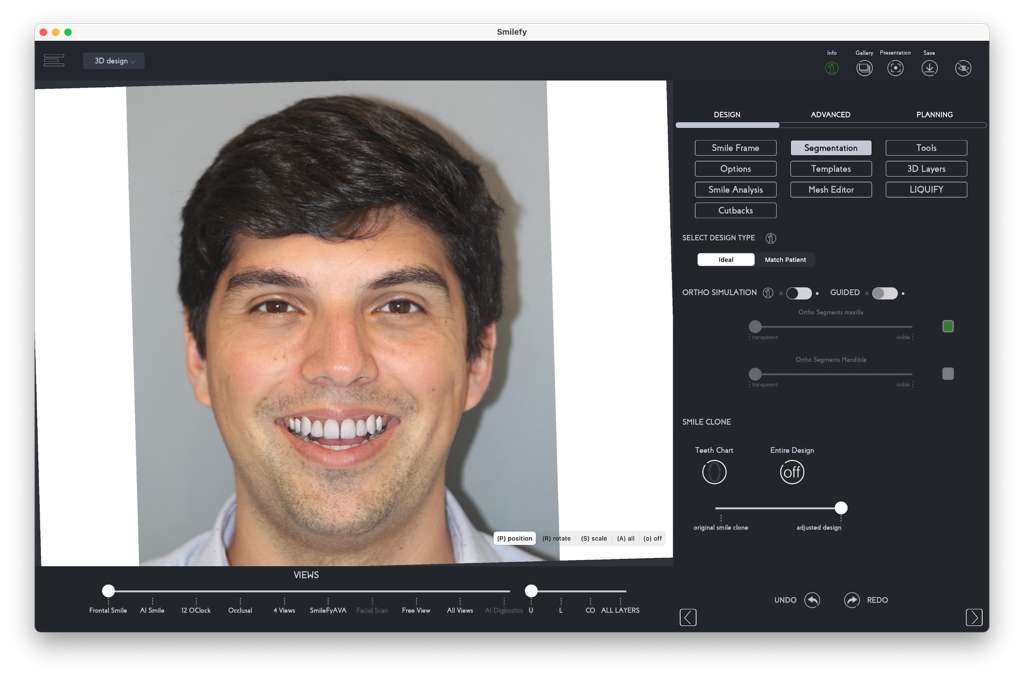Click the Info icon in top toolbar
Viewport: 1024px width, 678px height.
[x=832, y=68]
